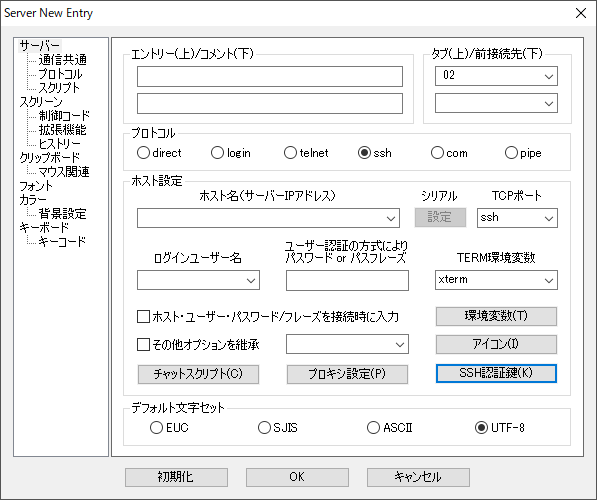Click the キャンセル cancel button

[418, 478]
